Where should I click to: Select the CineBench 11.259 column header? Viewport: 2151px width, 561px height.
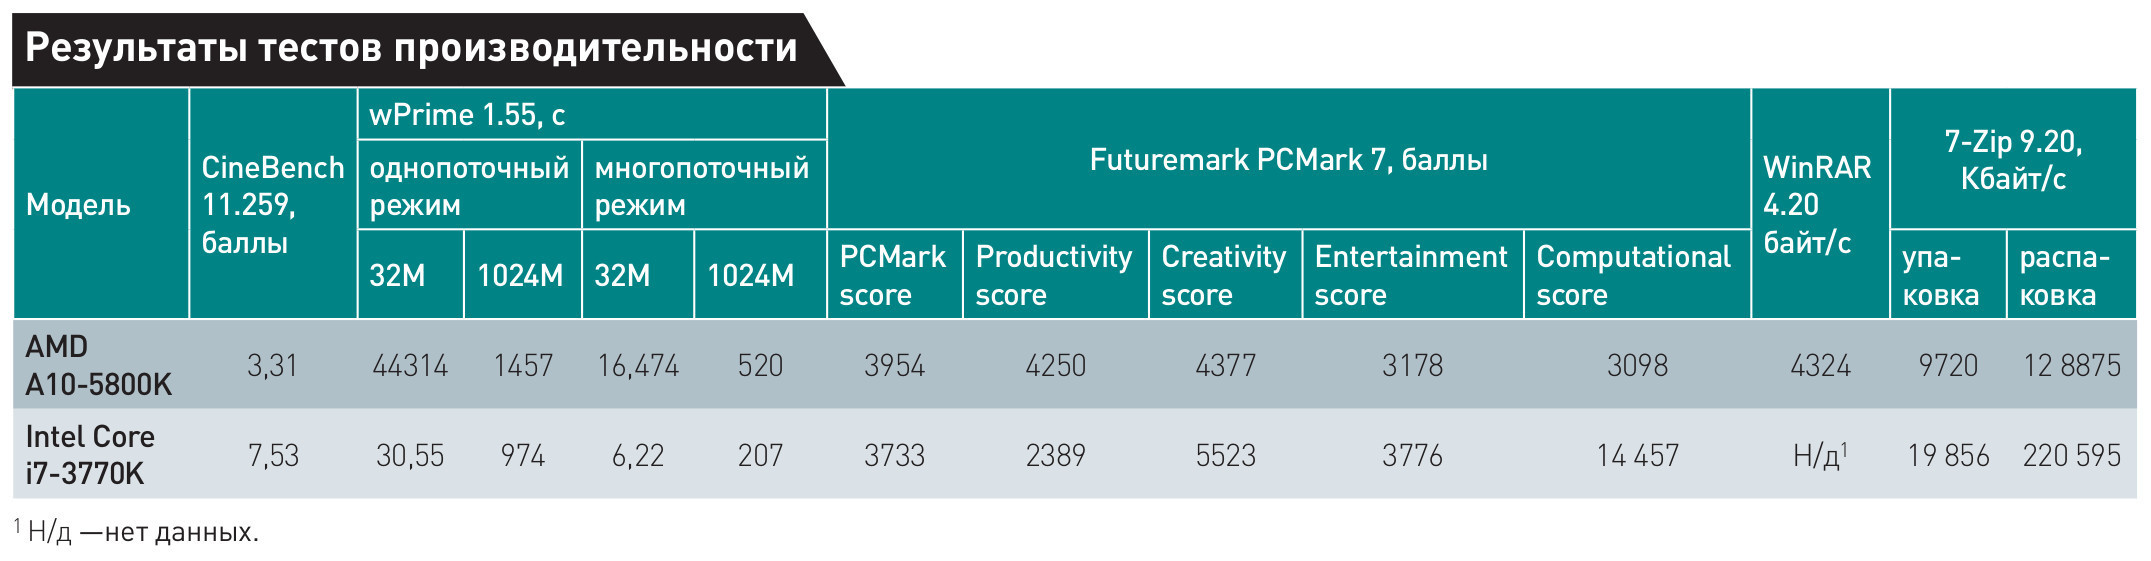pos(272,205)
